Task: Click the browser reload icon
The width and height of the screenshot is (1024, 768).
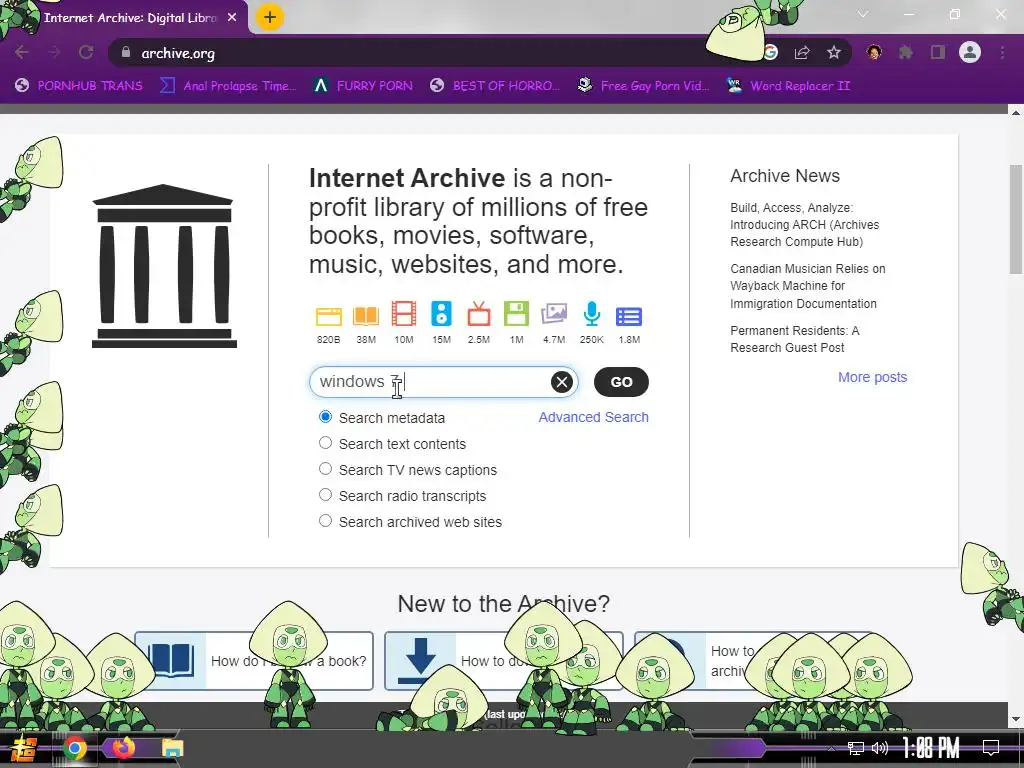Action: click(x=86, y=53)
